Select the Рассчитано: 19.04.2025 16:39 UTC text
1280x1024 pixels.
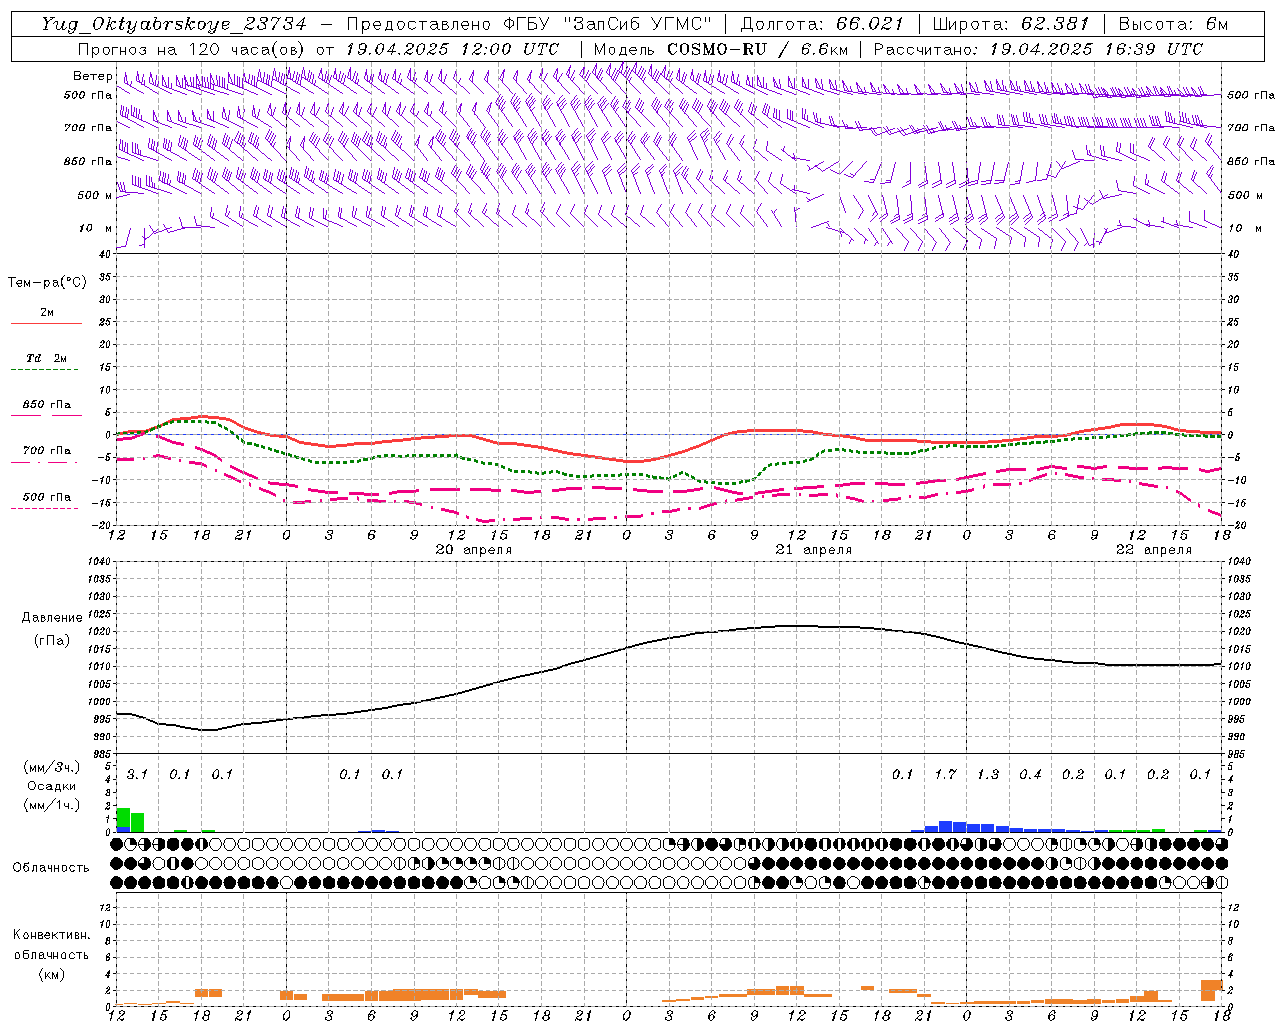[x=1039, y=49]
